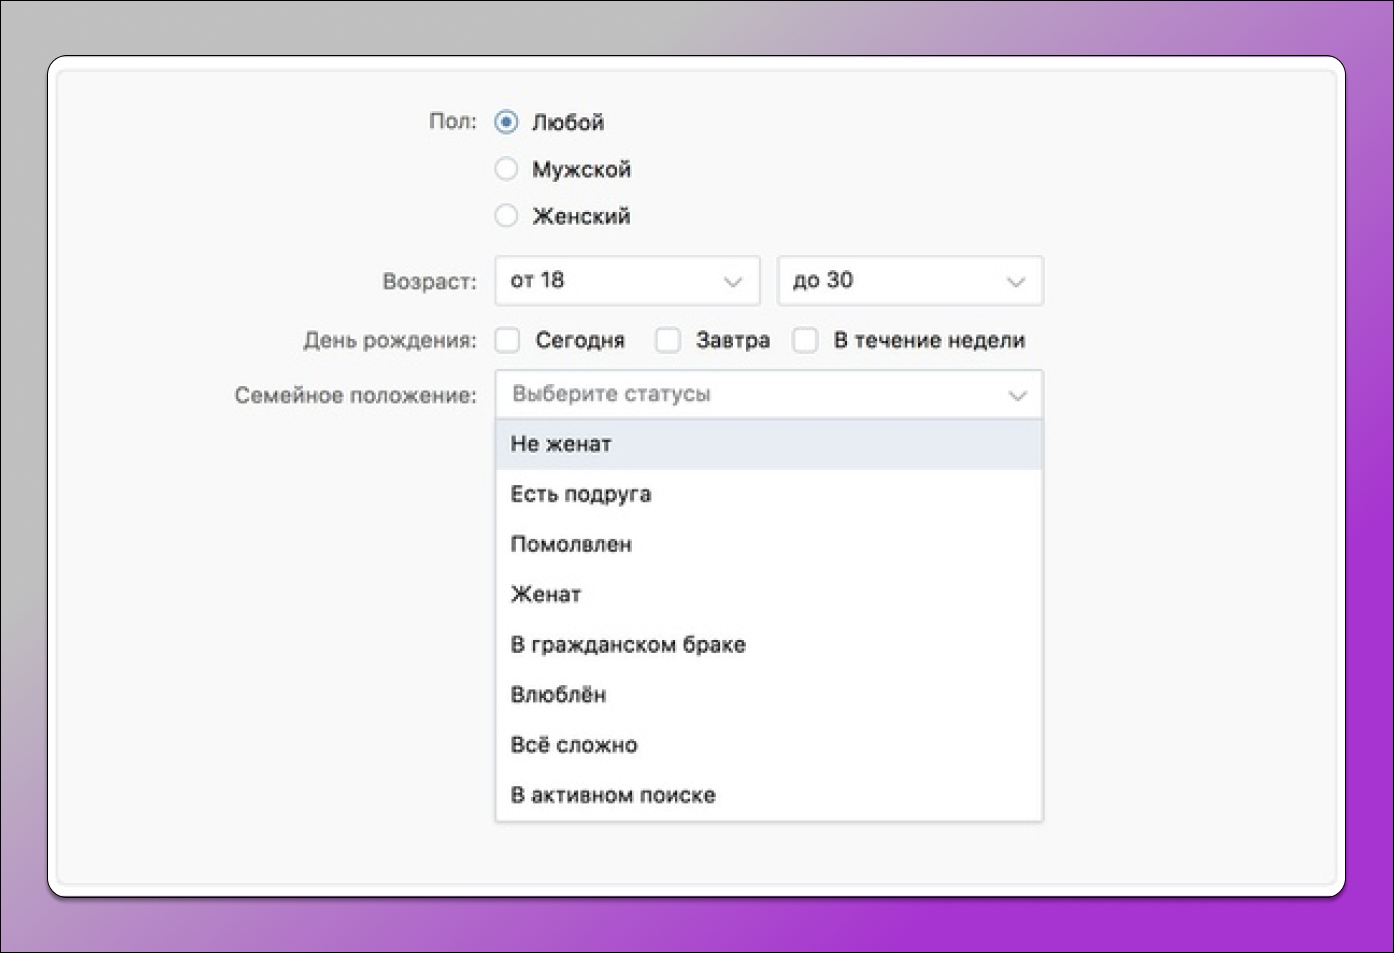
Task: Pick Есть подруга from the status list
Action: click(x=580, y=493)
